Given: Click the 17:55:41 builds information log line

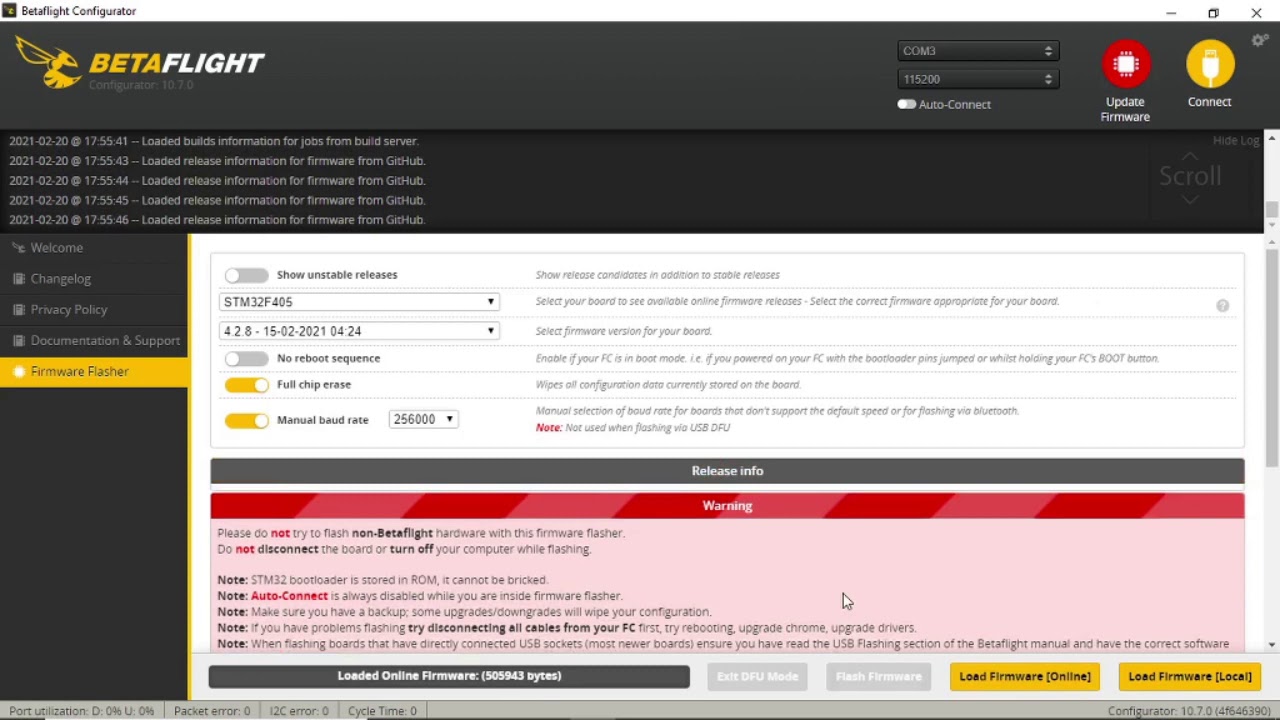Looking at the screenshot, I should tap(214, 141).
